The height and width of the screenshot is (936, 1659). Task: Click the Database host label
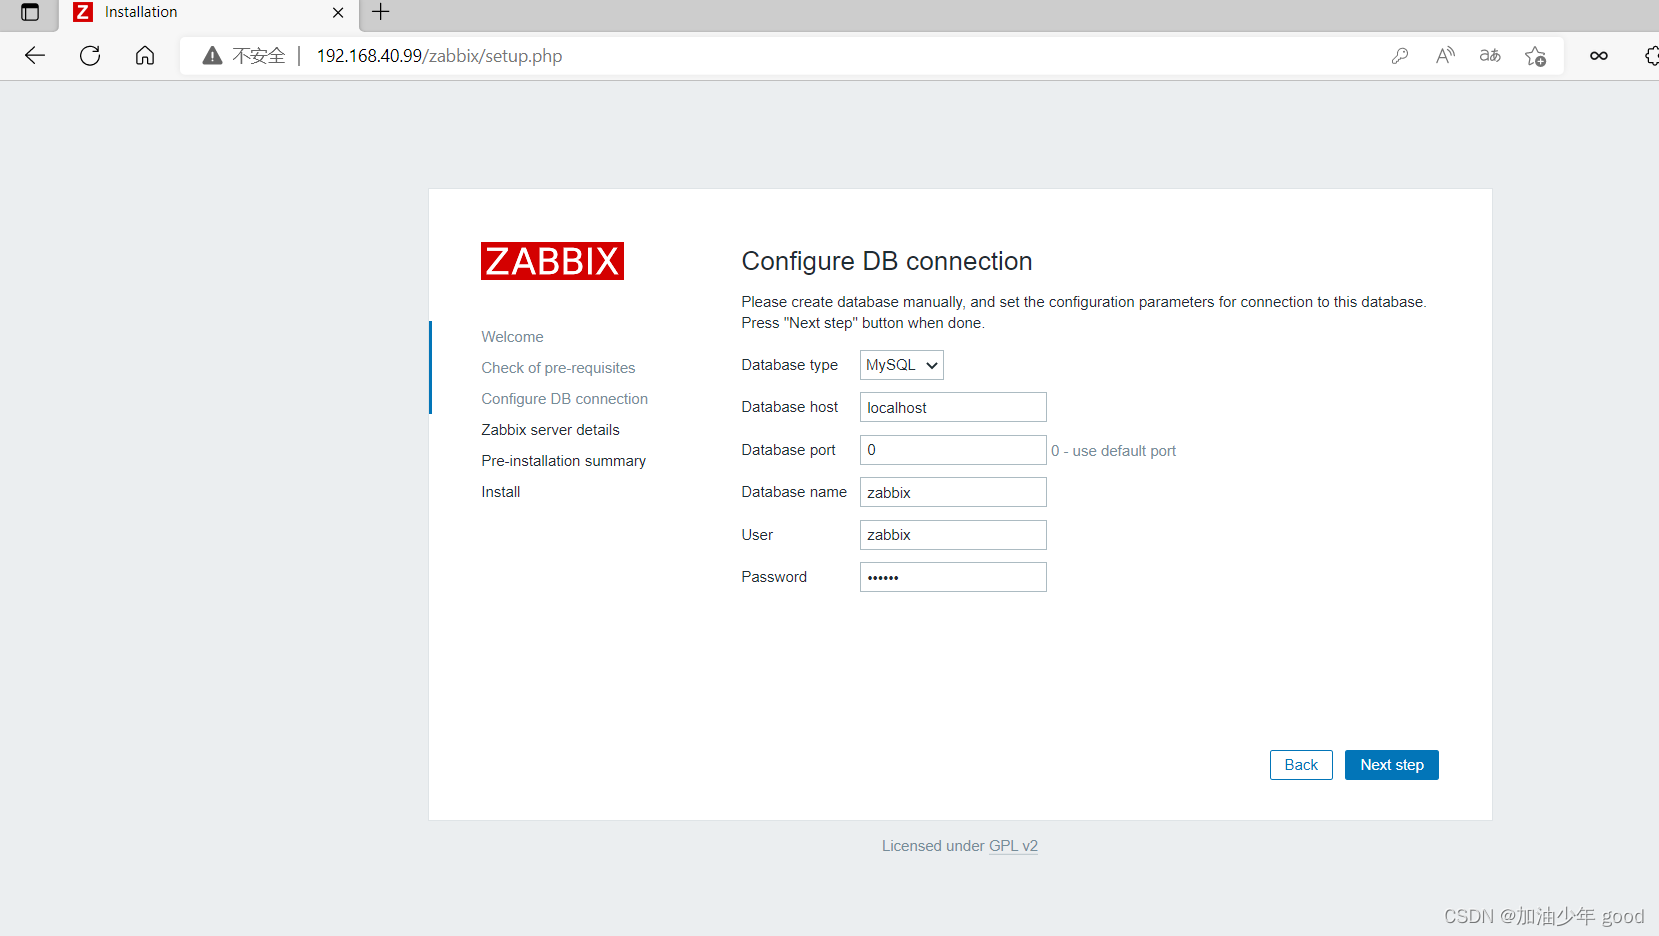pos(790,407)
